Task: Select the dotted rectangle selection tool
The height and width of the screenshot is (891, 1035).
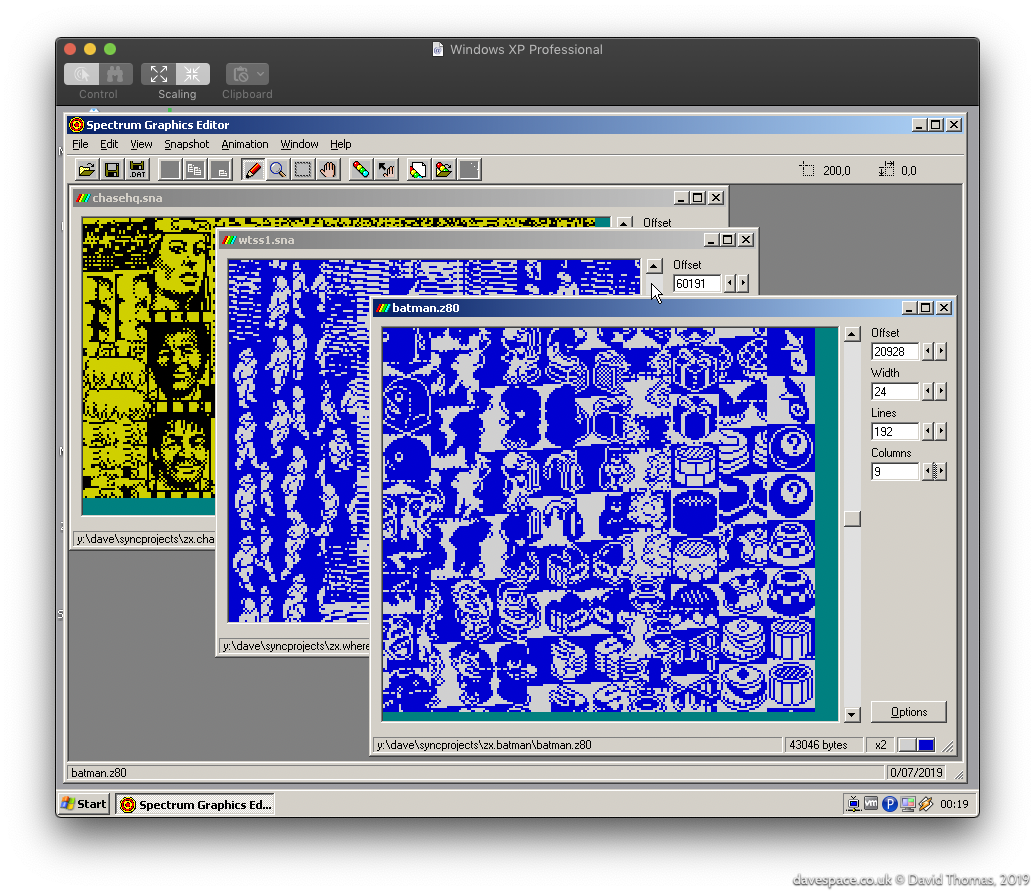Action: 303,170
